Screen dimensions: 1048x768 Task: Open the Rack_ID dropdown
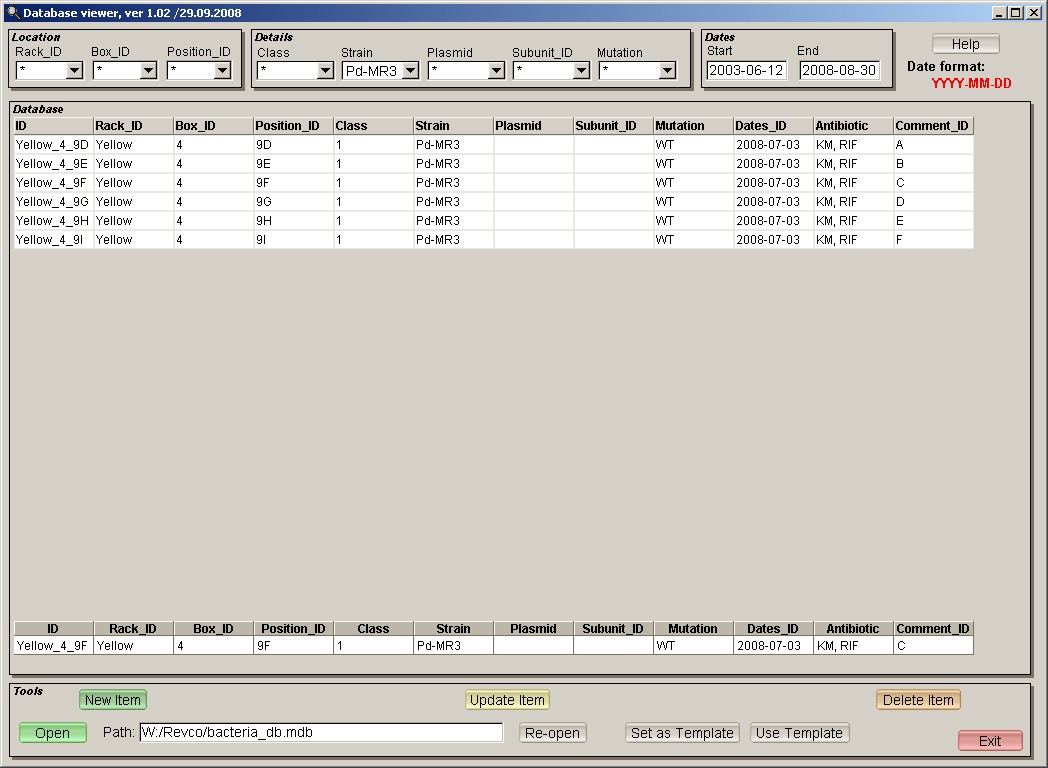(74, 70)
